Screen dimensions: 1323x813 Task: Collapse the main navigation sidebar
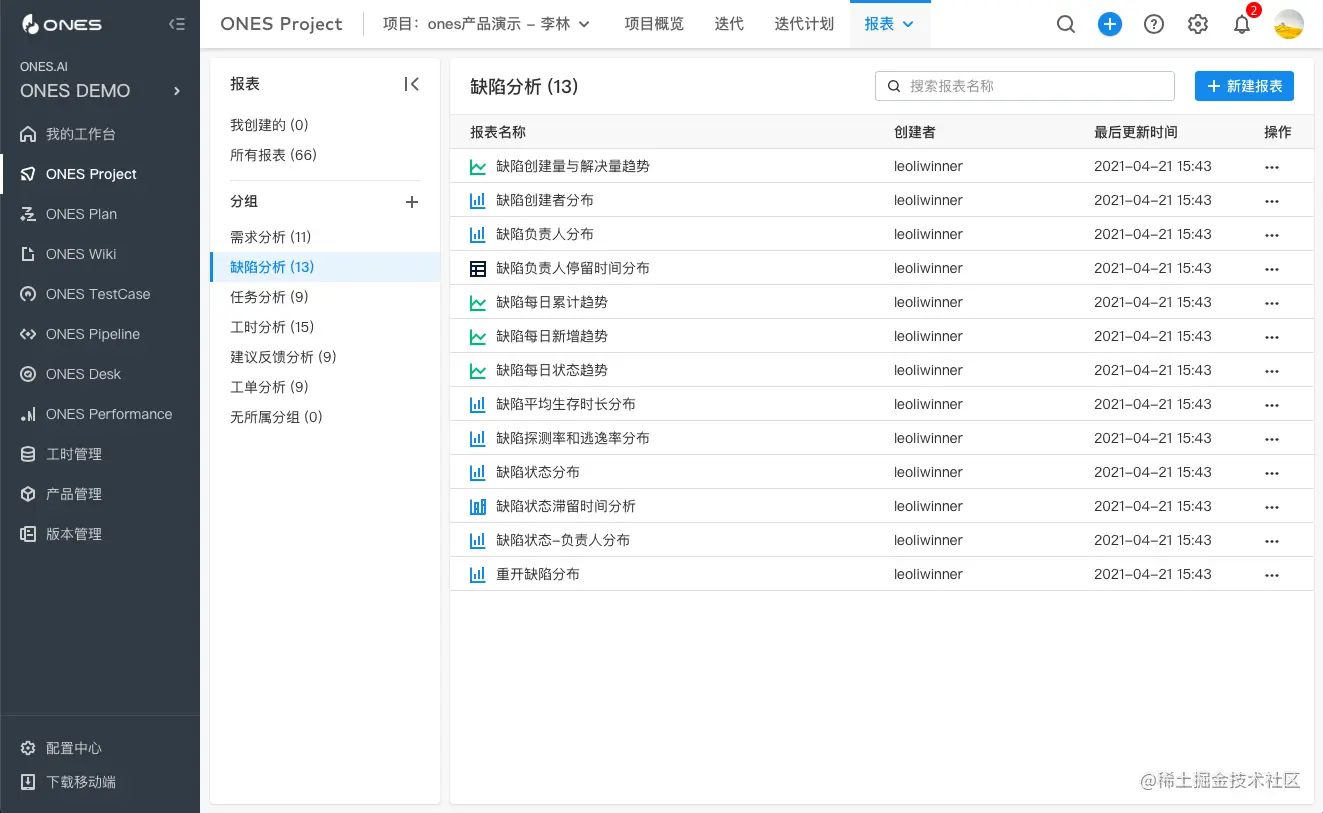point(177,24)
